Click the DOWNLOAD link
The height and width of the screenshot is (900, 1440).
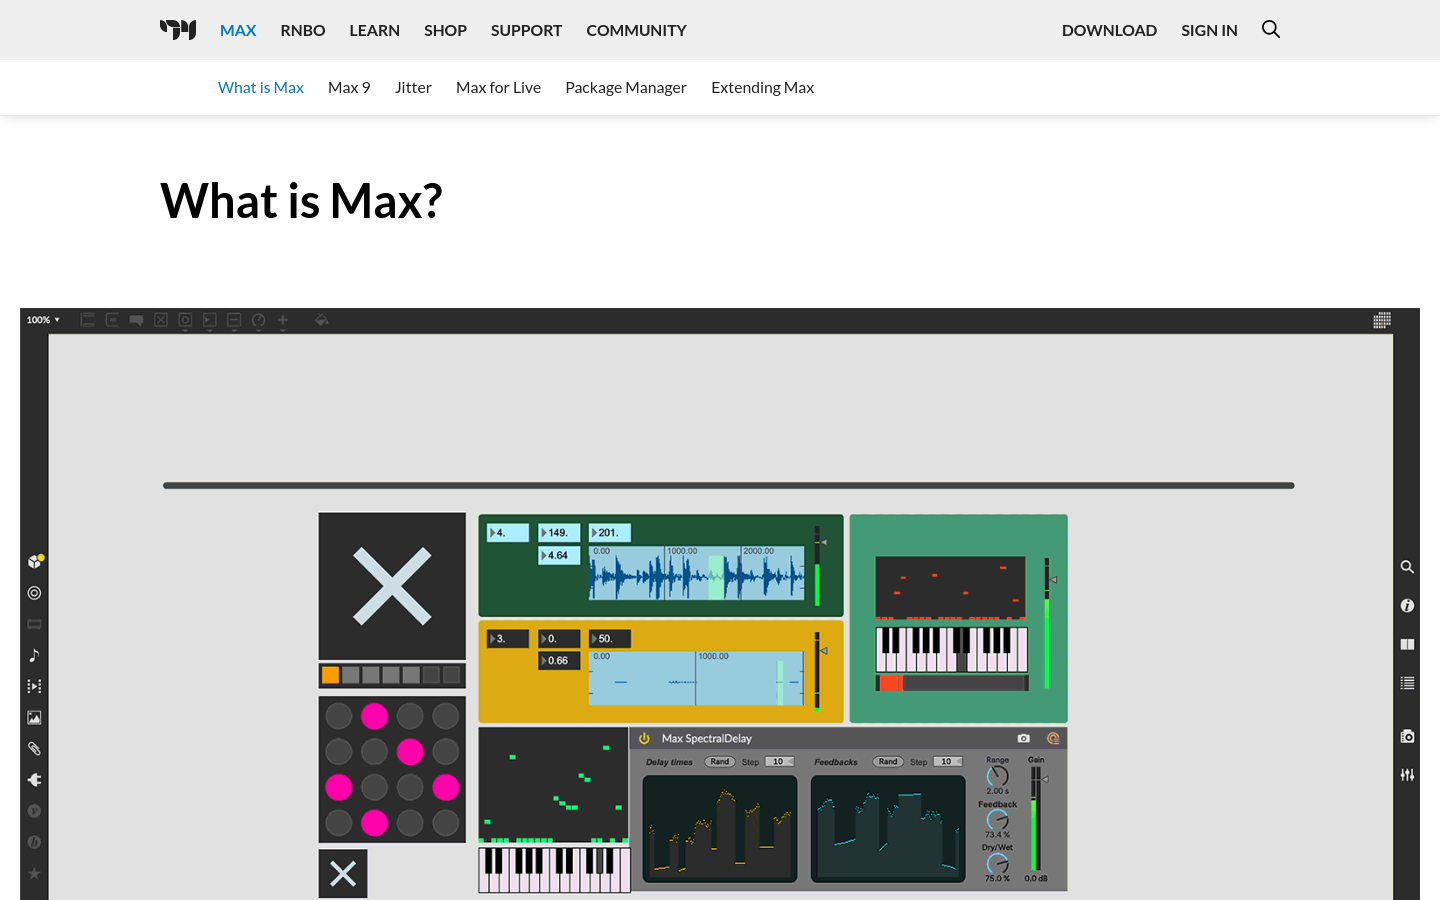point(1109,30)
